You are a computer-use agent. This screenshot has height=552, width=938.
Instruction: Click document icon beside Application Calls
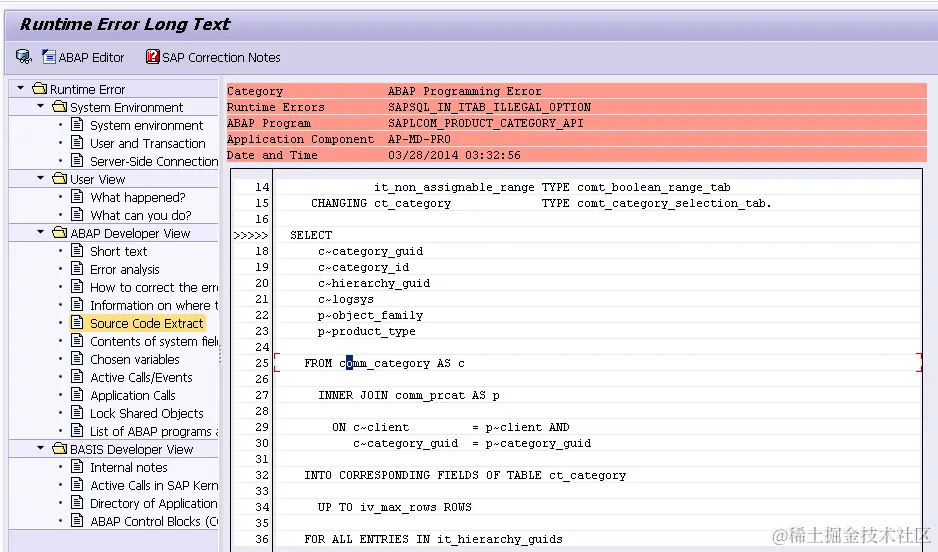tap(77, 394)
